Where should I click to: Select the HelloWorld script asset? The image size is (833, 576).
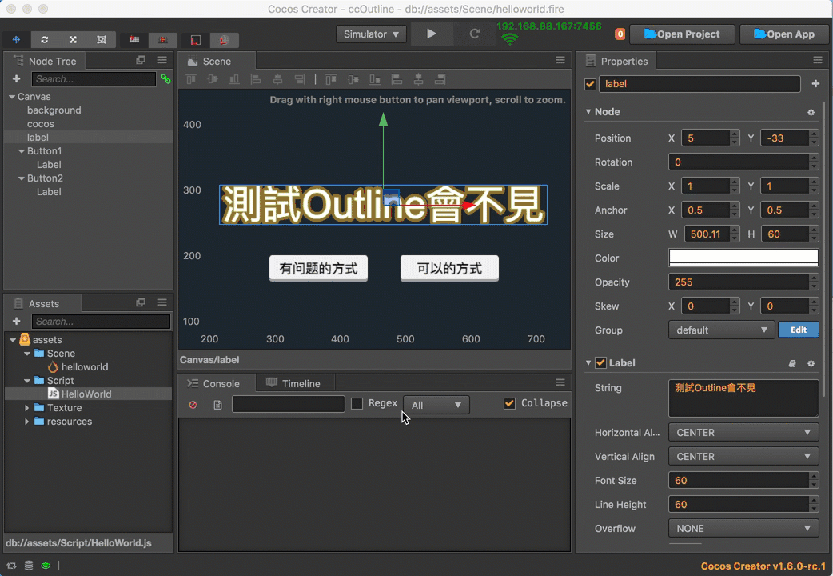click(x=86, y=394)
